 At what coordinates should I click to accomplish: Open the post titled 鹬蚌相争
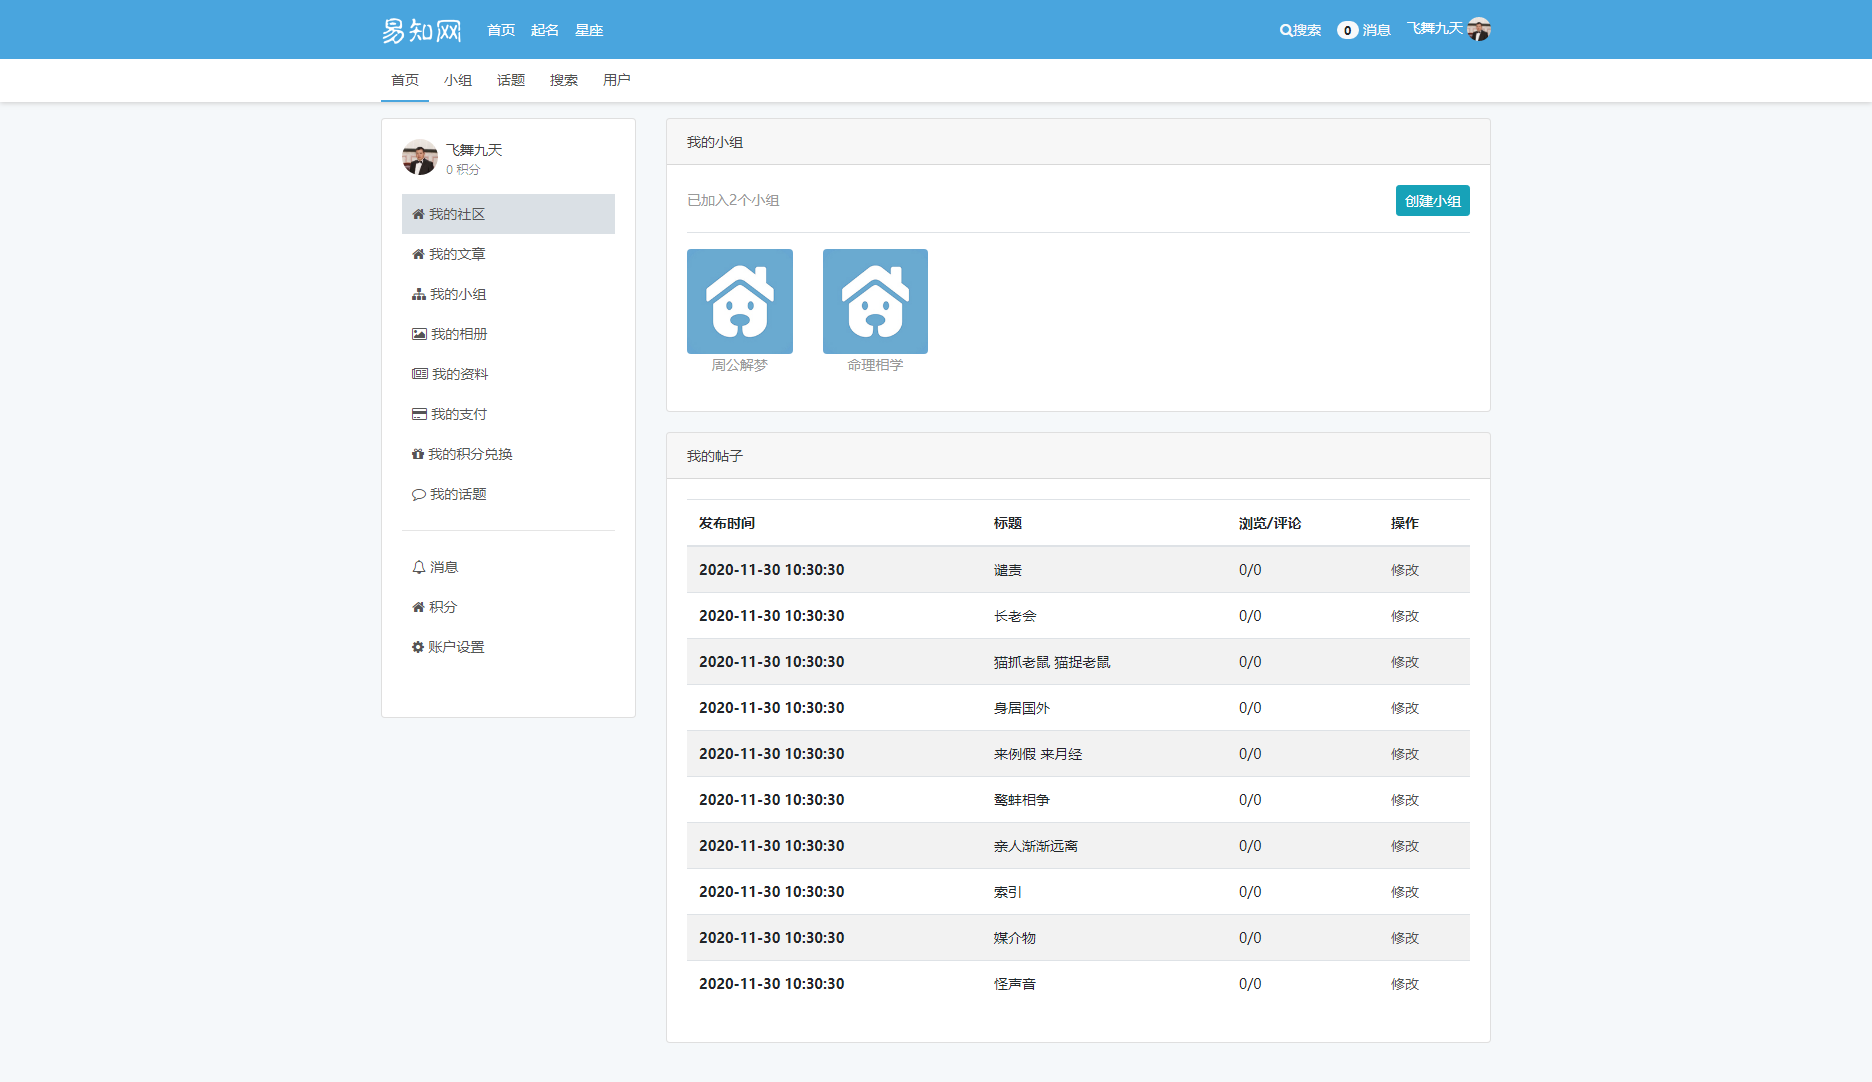tap(1021, 800)
